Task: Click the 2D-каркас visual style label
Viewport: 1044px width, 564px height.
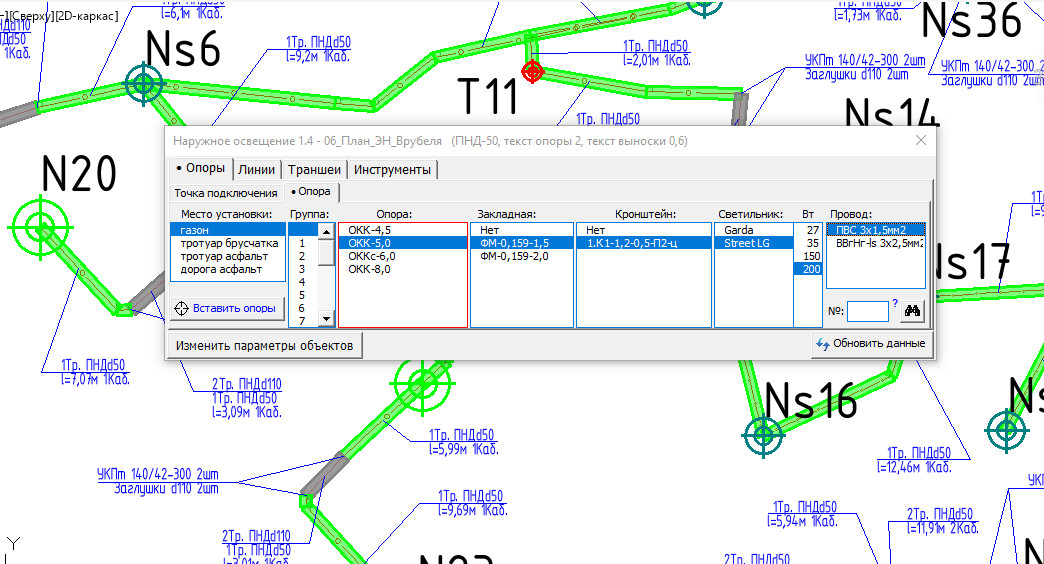Action: tap(87, 15)
